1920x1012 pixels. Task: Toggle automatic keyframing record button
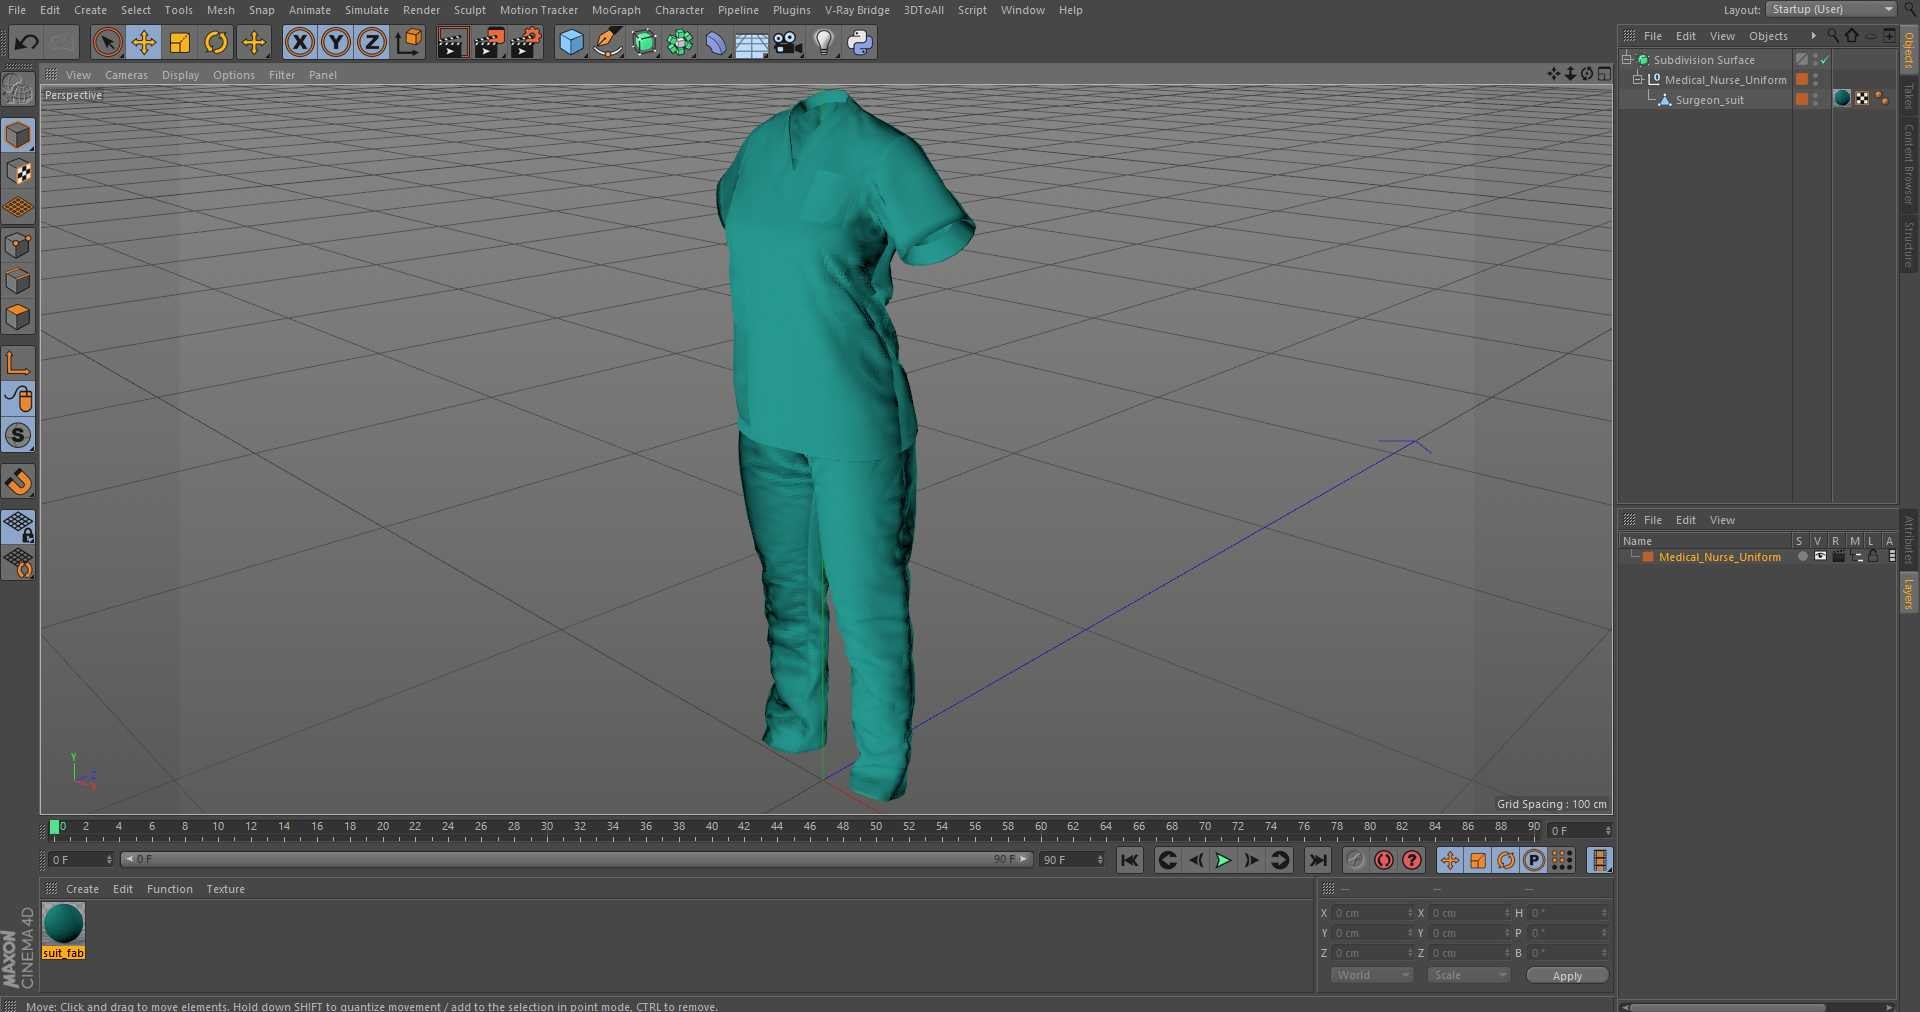tap(1384, 860)
